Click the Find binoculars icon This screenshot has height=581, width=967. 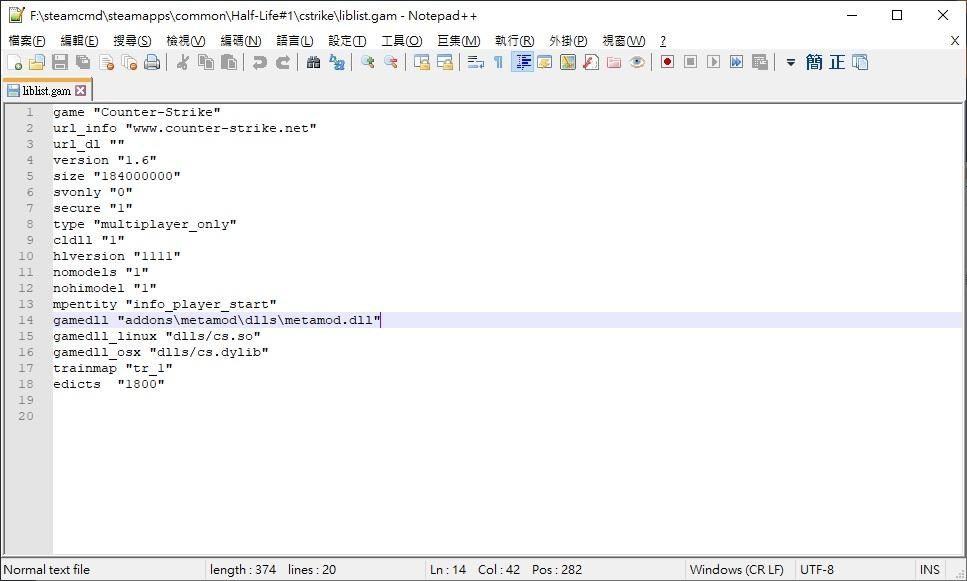[313, 62]
